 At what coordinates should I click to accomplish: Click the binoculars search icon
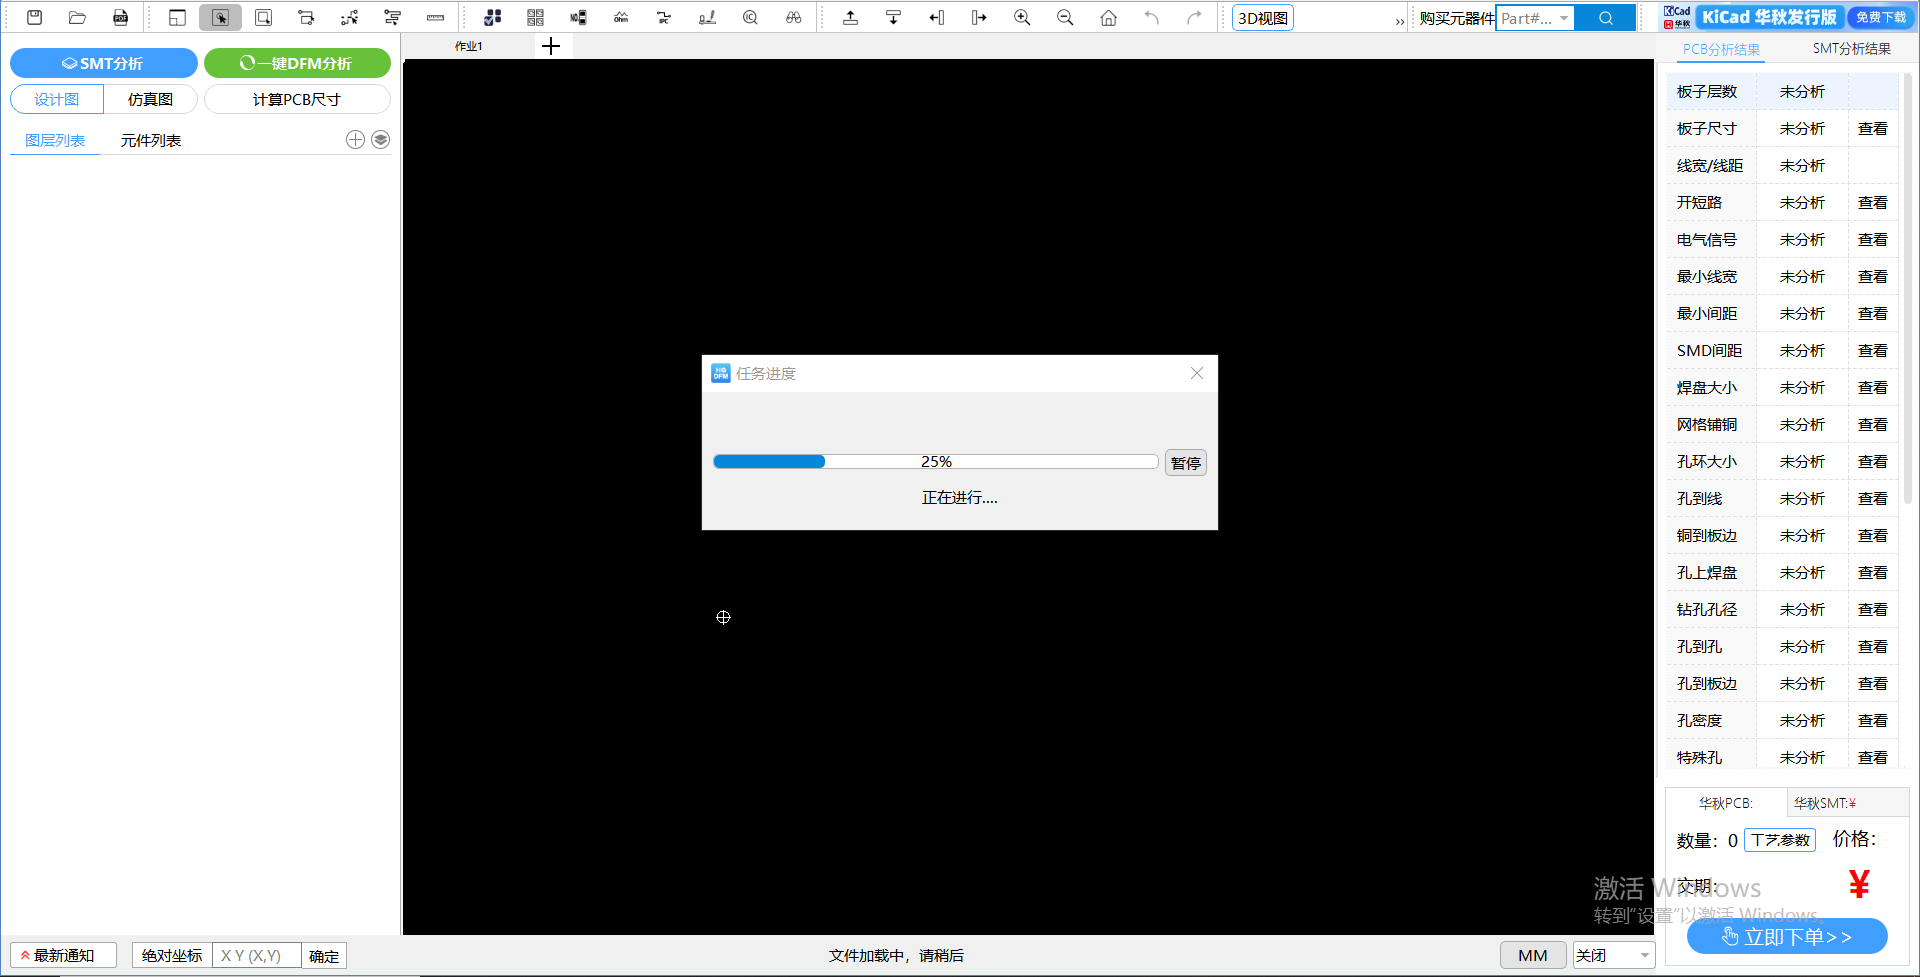793,17
